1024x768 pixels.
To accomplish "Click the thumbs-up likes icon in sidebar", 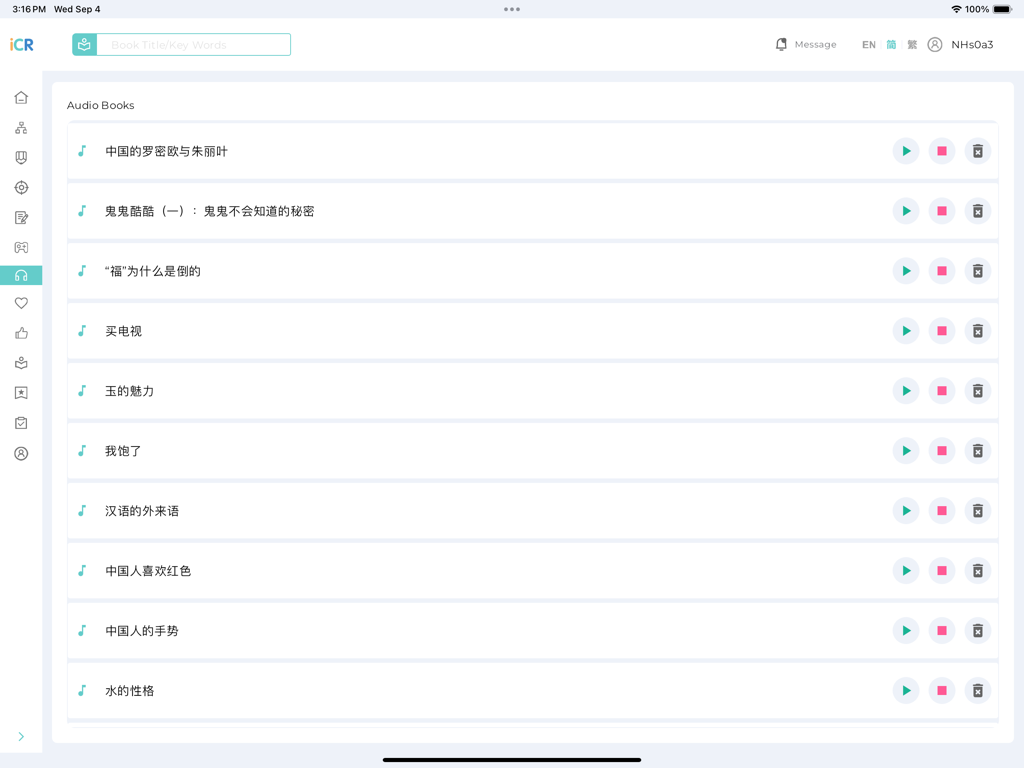I will [21, 333].
